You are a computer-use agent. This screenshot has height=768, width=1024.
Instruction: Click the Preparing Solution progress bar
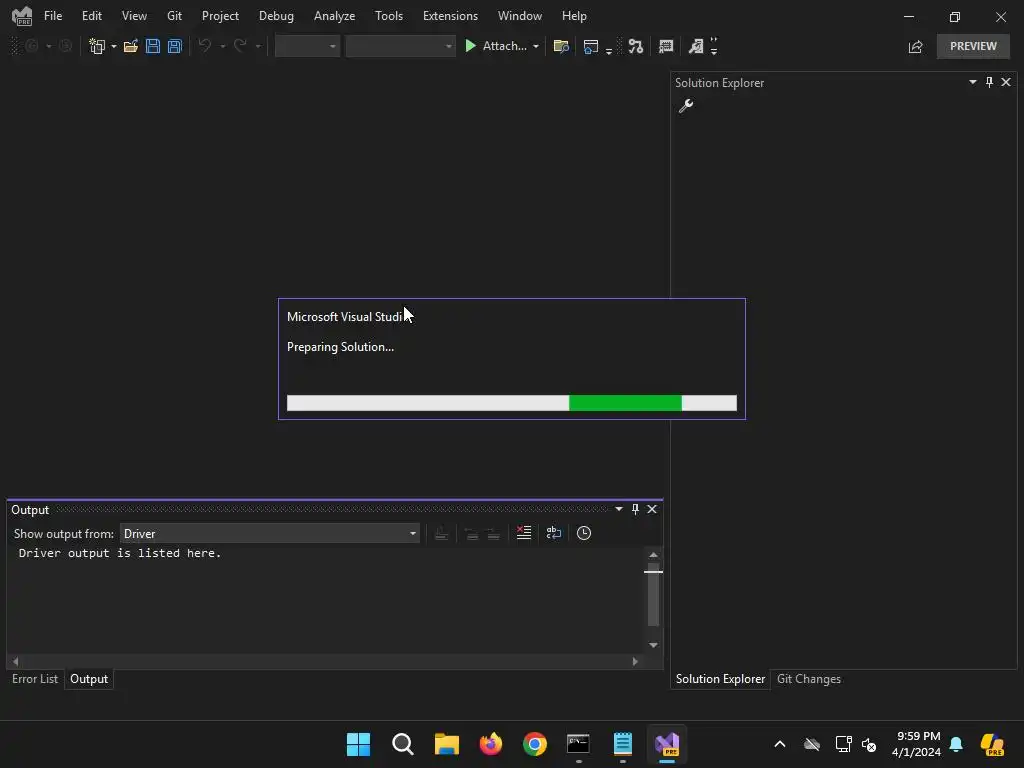(512, 403)
